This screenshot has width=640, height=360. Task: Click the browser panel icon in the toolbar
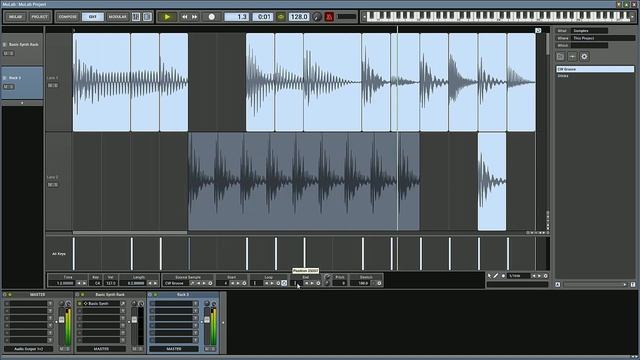[147, 17]
